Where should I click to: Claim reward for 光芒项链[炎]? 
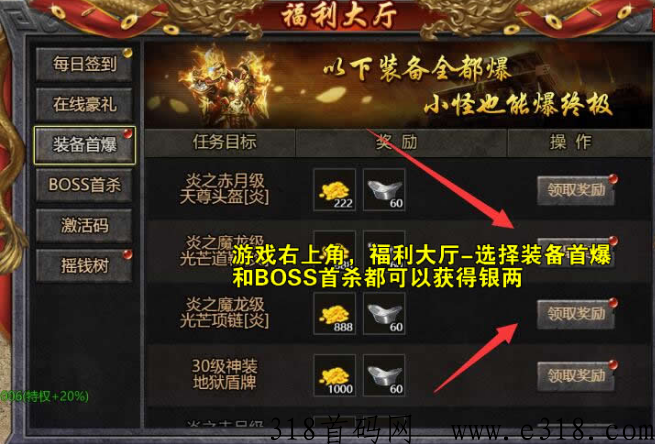[x=576, y=314]
